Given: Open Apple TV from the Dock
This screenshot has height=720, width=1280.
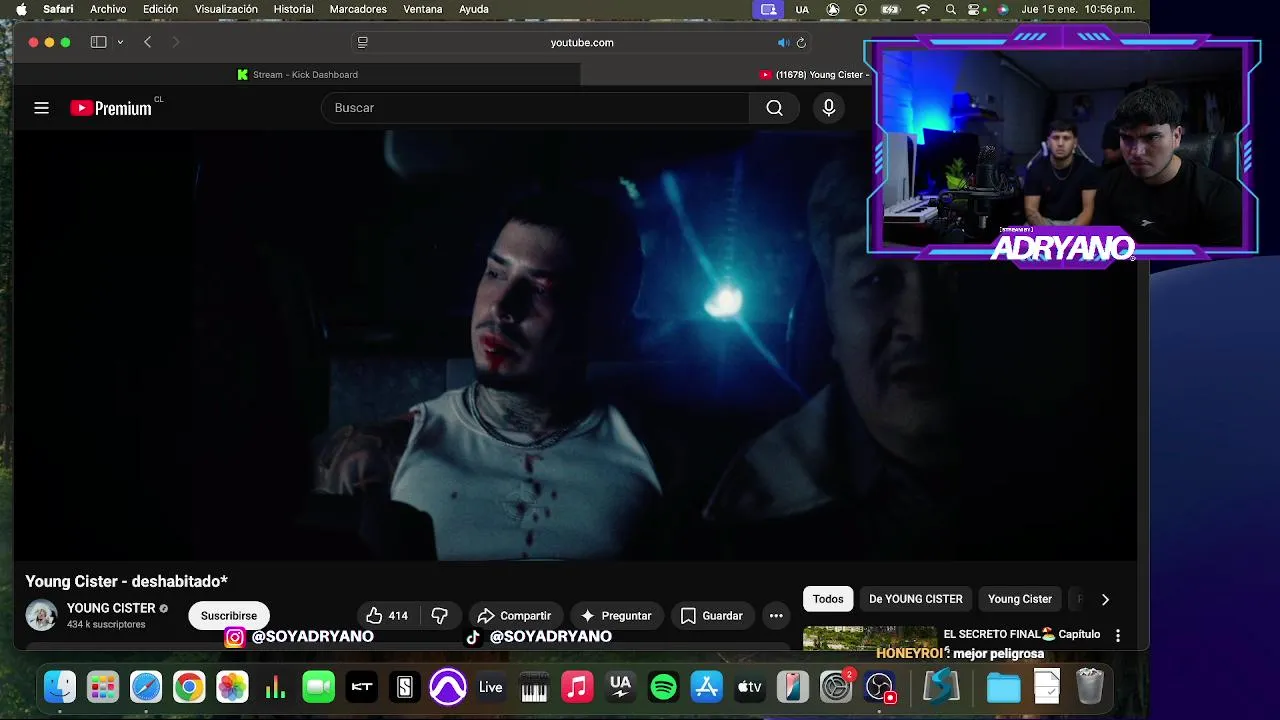Looking at the screenshot, I should (750, 687).
